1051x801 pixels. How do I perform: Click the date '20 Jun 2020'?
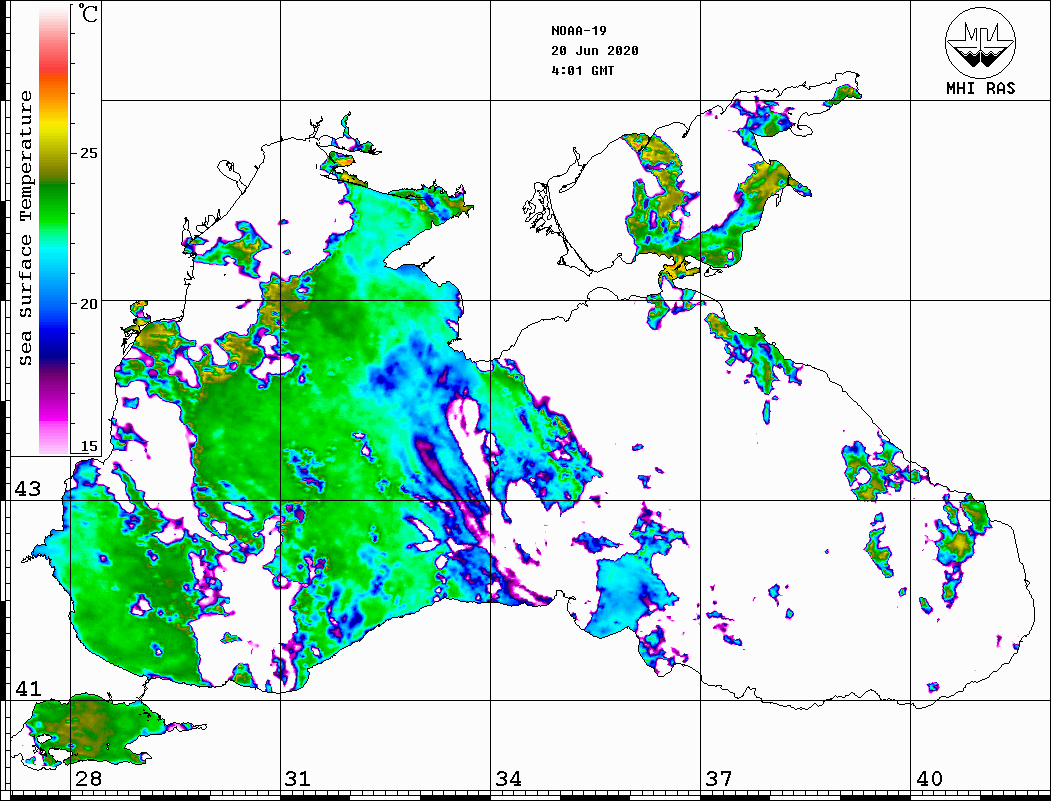click(595, 51)
